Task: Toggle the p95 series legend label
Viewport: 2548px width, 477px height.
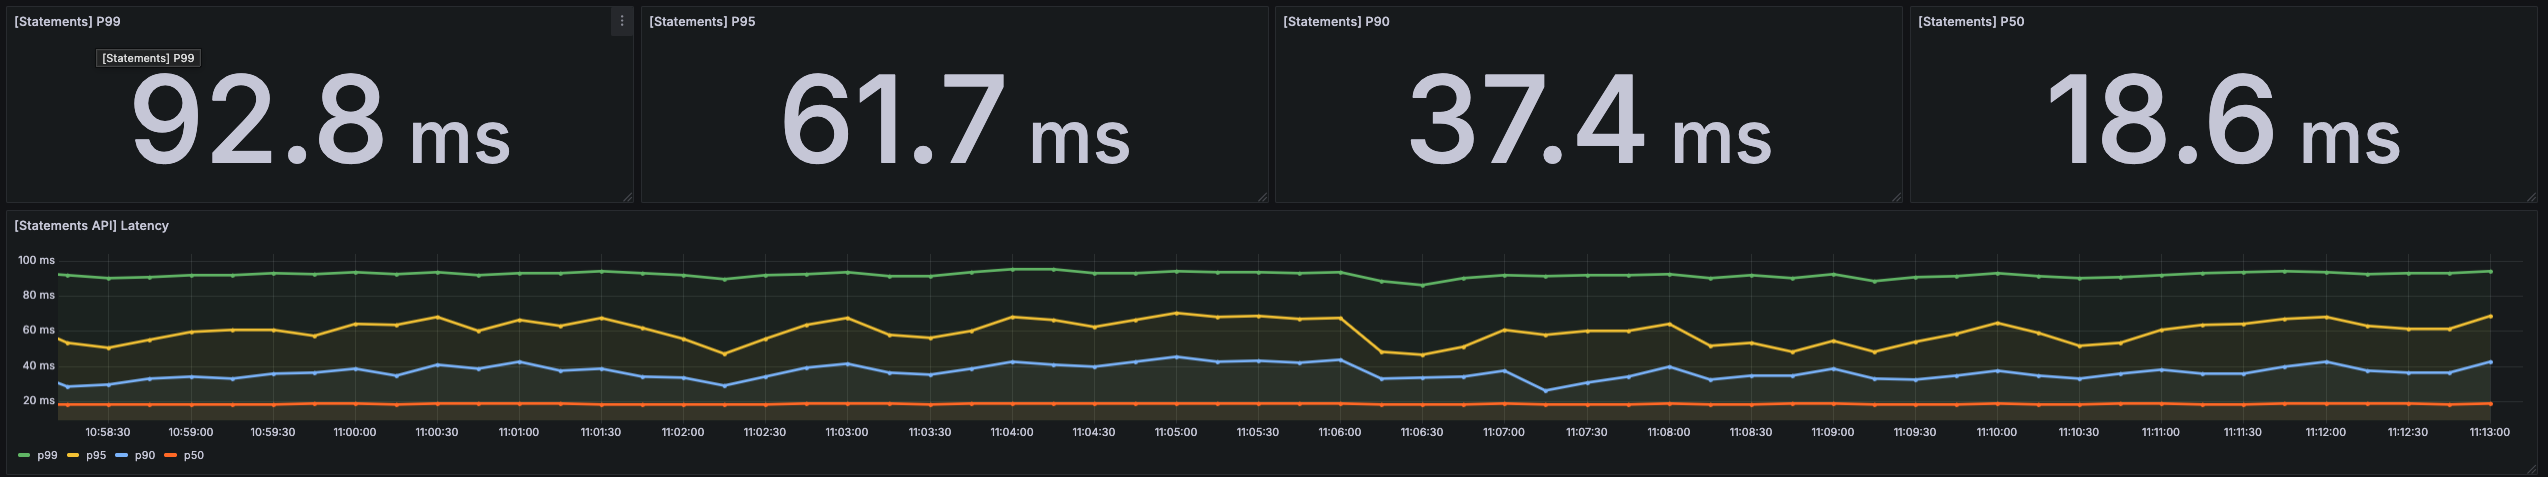Action: click(x=96, y=455)
